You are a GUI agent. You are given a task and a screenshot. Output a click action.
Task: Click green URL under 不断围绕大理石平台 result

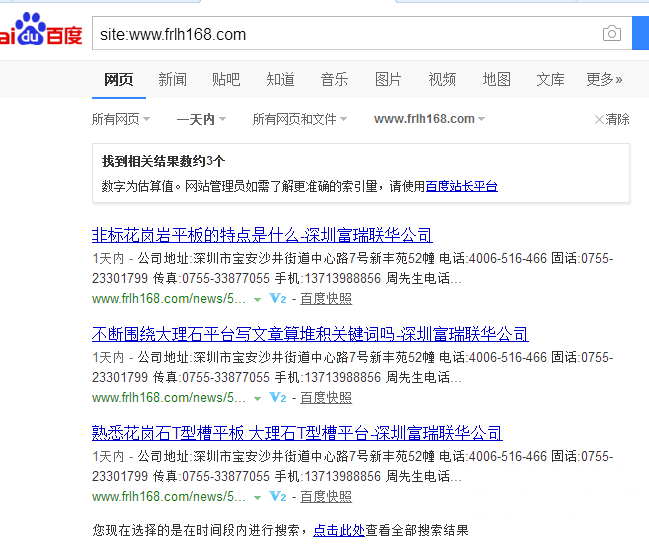pos(168,397)
